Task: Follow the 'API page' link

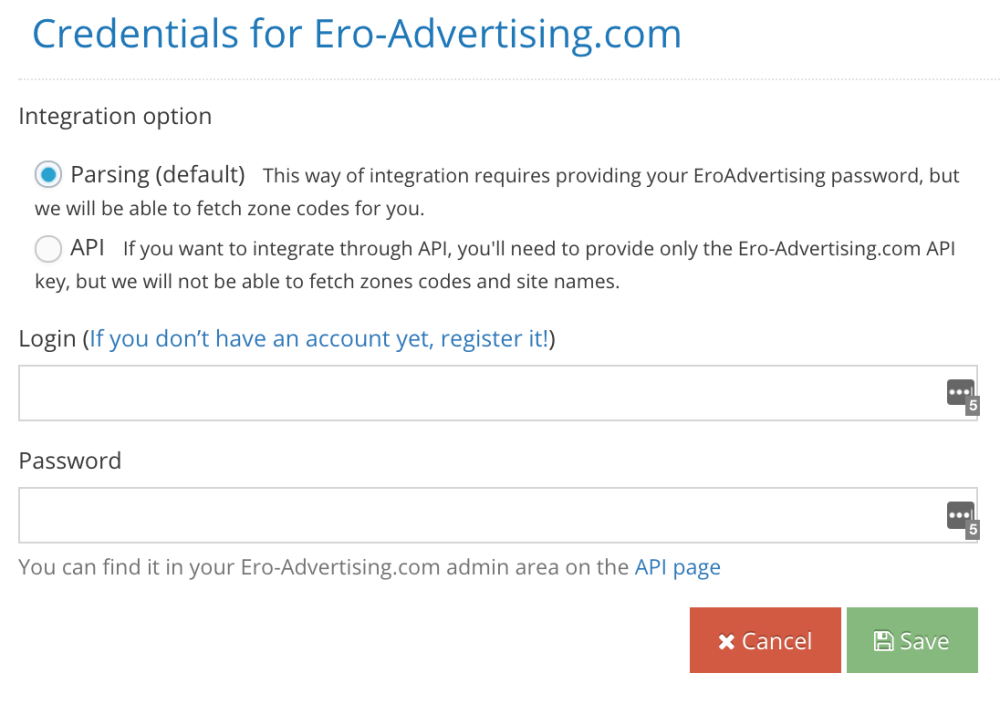Action: click(677, 567)
